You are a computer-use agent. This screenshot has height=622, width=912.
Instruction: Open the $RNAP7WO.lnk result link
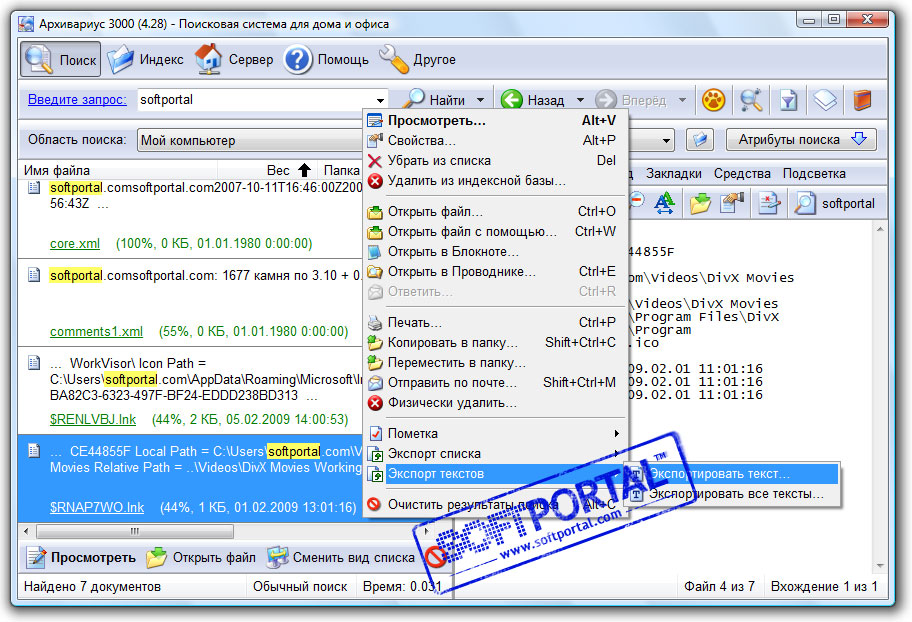[x=97, y=507]
